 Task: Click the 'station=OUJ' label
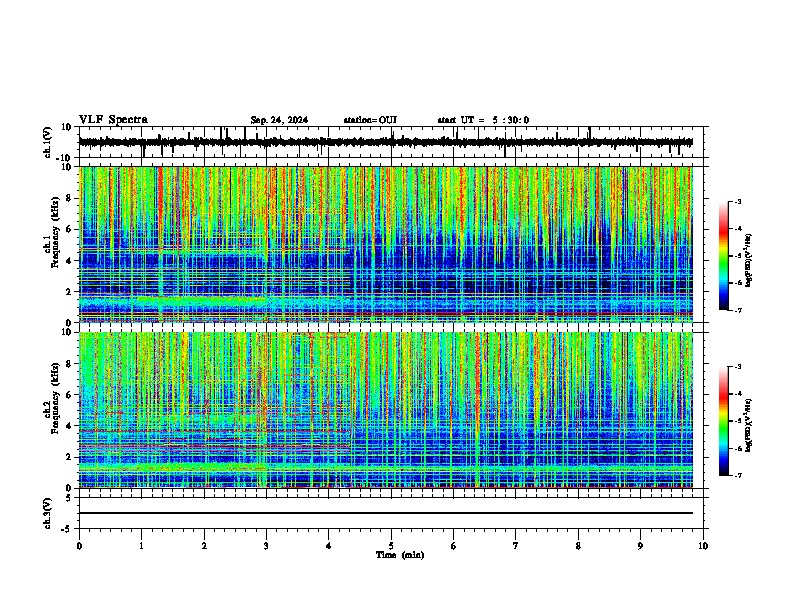coord(370,120)
